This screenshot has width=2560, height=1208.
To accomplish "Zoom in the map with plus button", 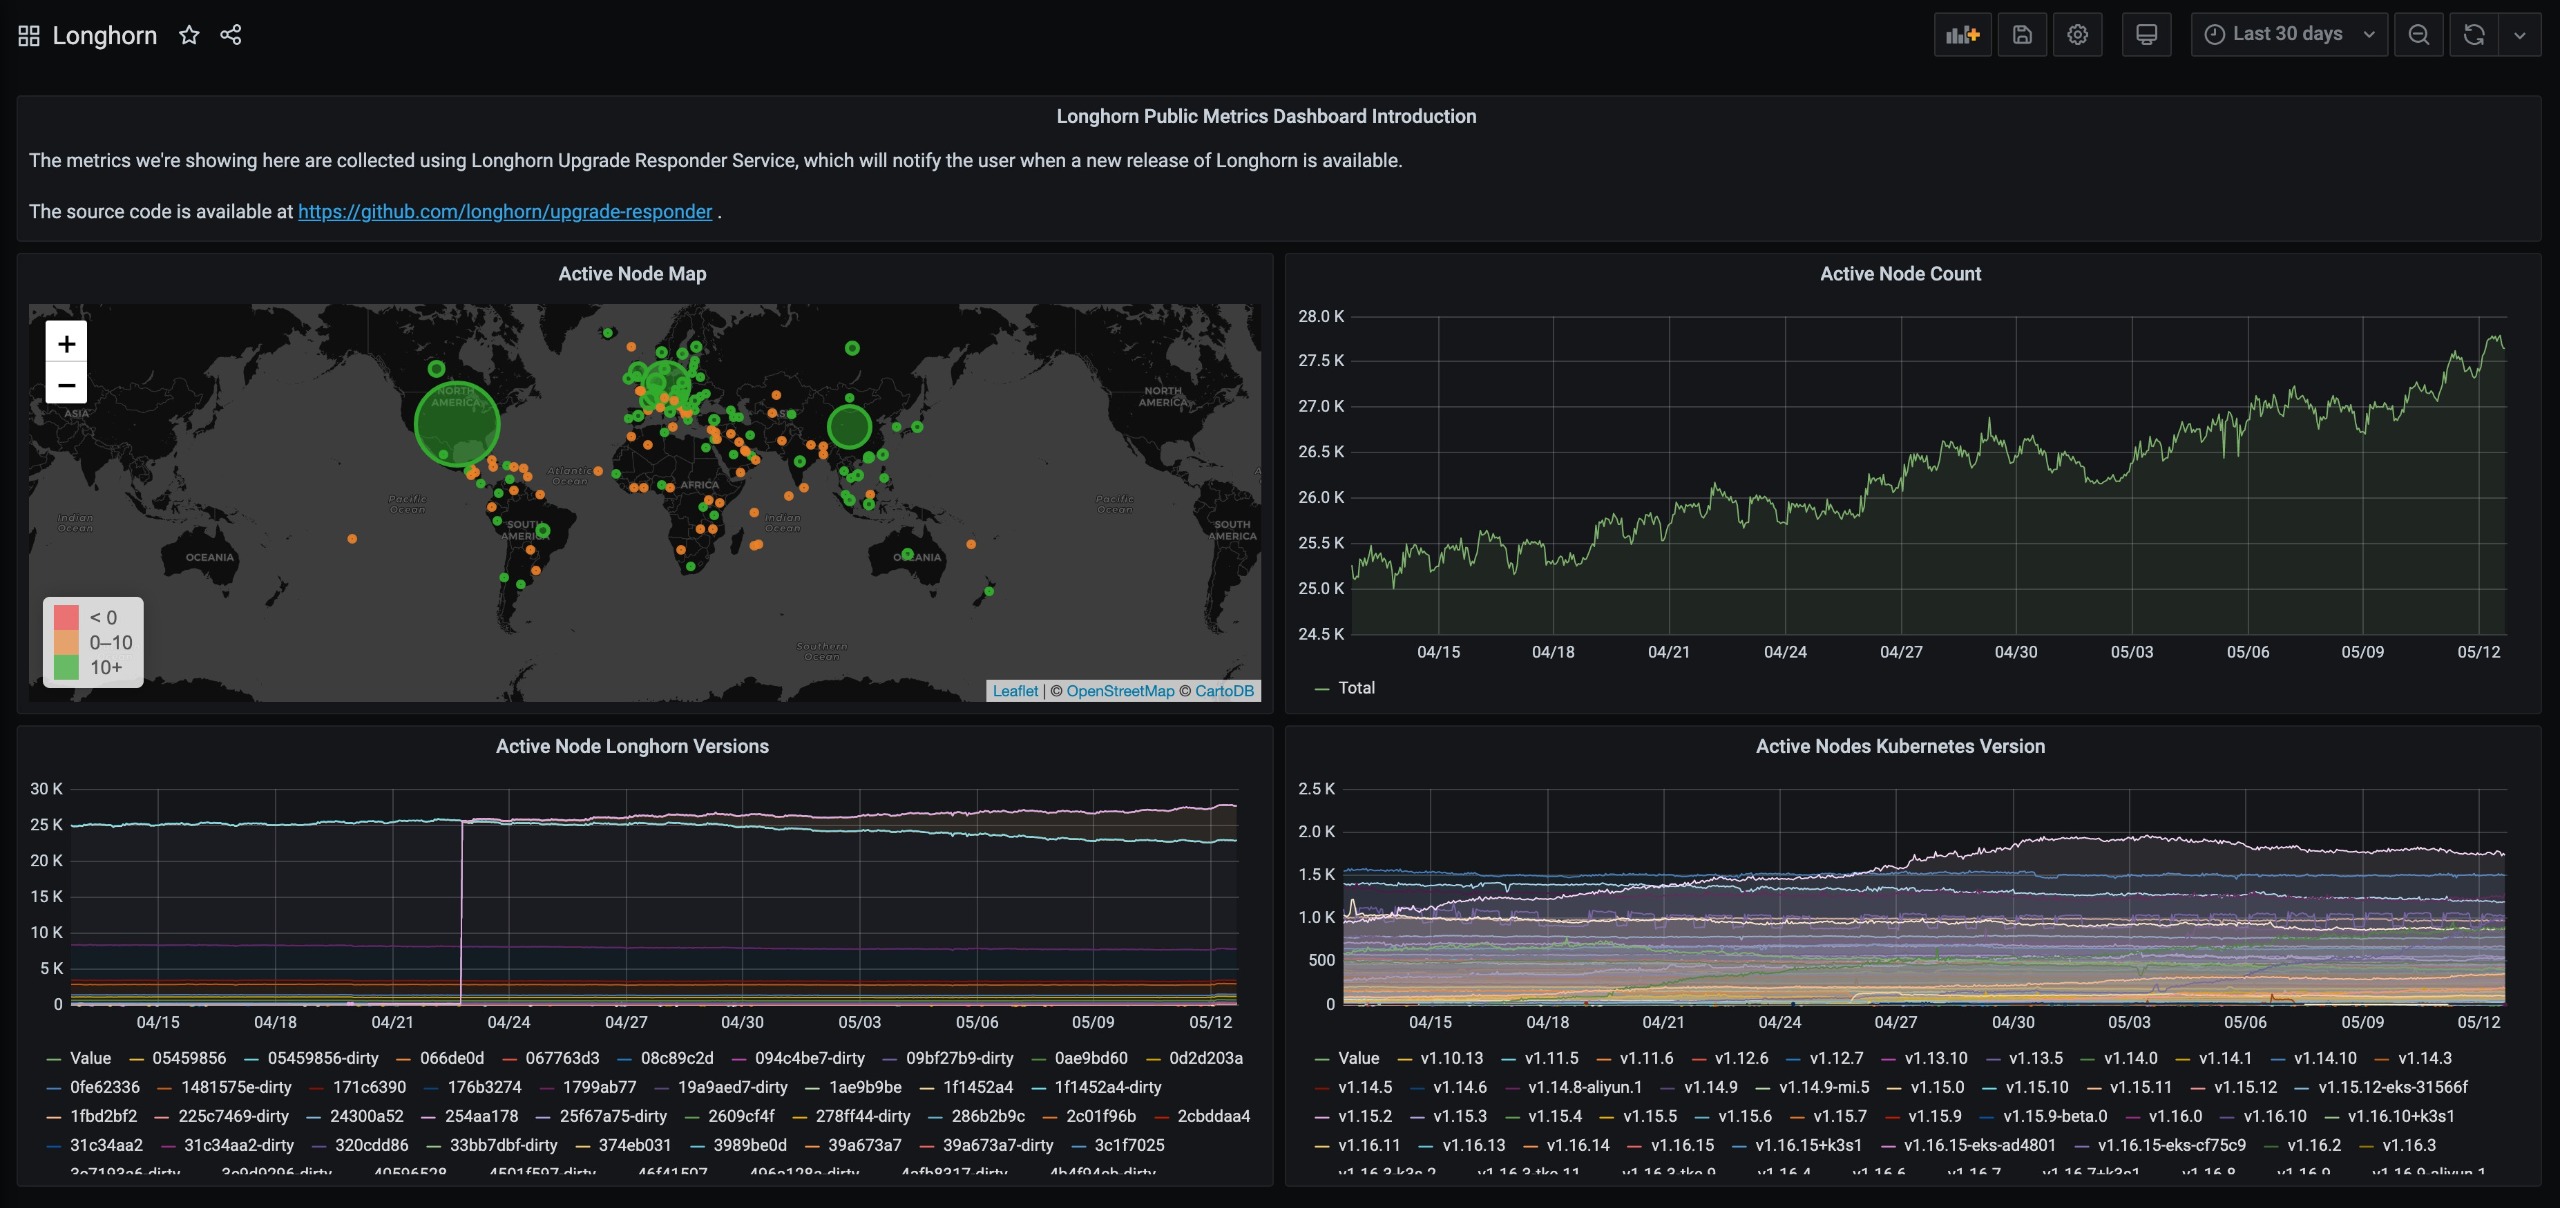I will [67, 344].
